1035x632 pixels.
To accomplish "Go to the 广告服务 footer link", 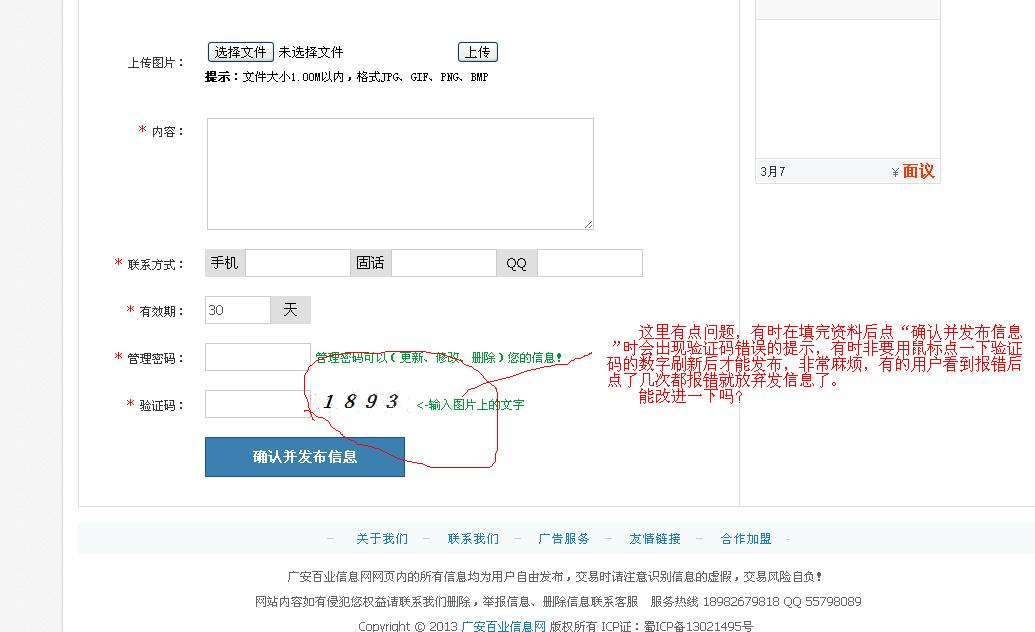I will point(564,539).
